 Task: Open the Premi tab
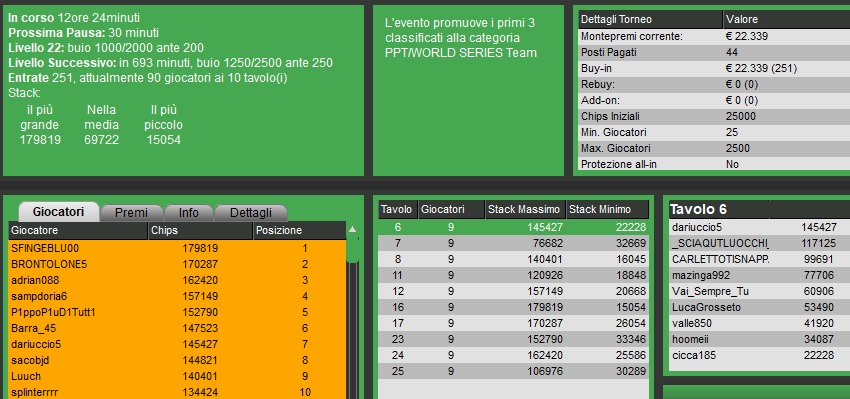(131, 213)
